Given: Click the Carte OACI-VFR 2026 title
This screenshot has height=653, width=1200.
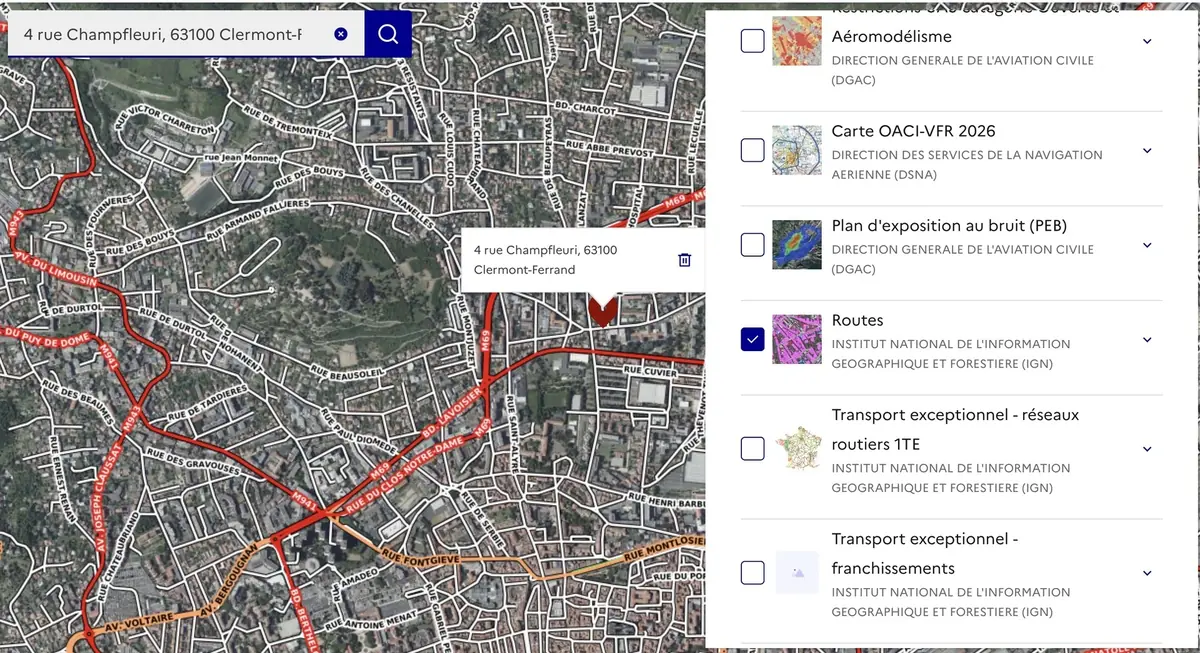Looking at the screenshot, I should tap(913, 131).
